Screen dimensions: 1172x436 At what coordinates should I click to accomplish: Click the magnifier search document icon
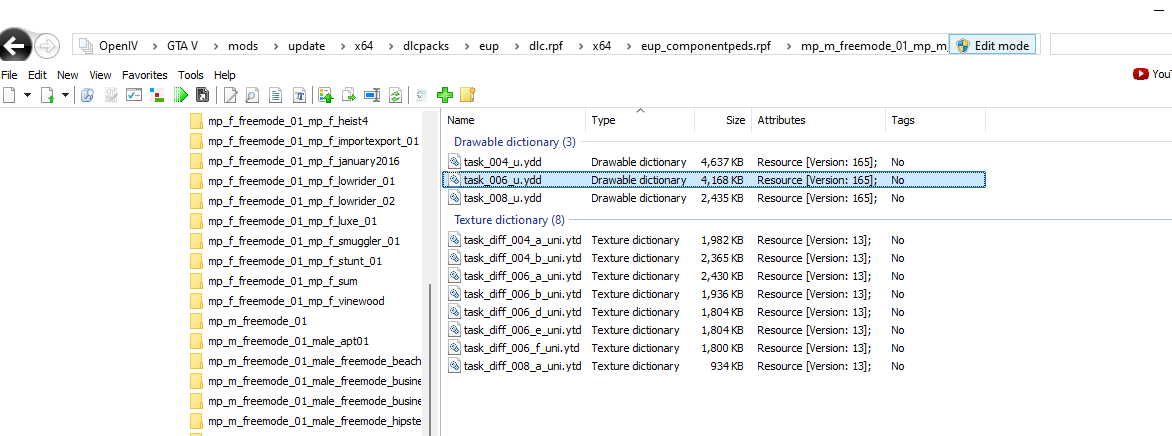pyautogui.click(x=252, y=95)
